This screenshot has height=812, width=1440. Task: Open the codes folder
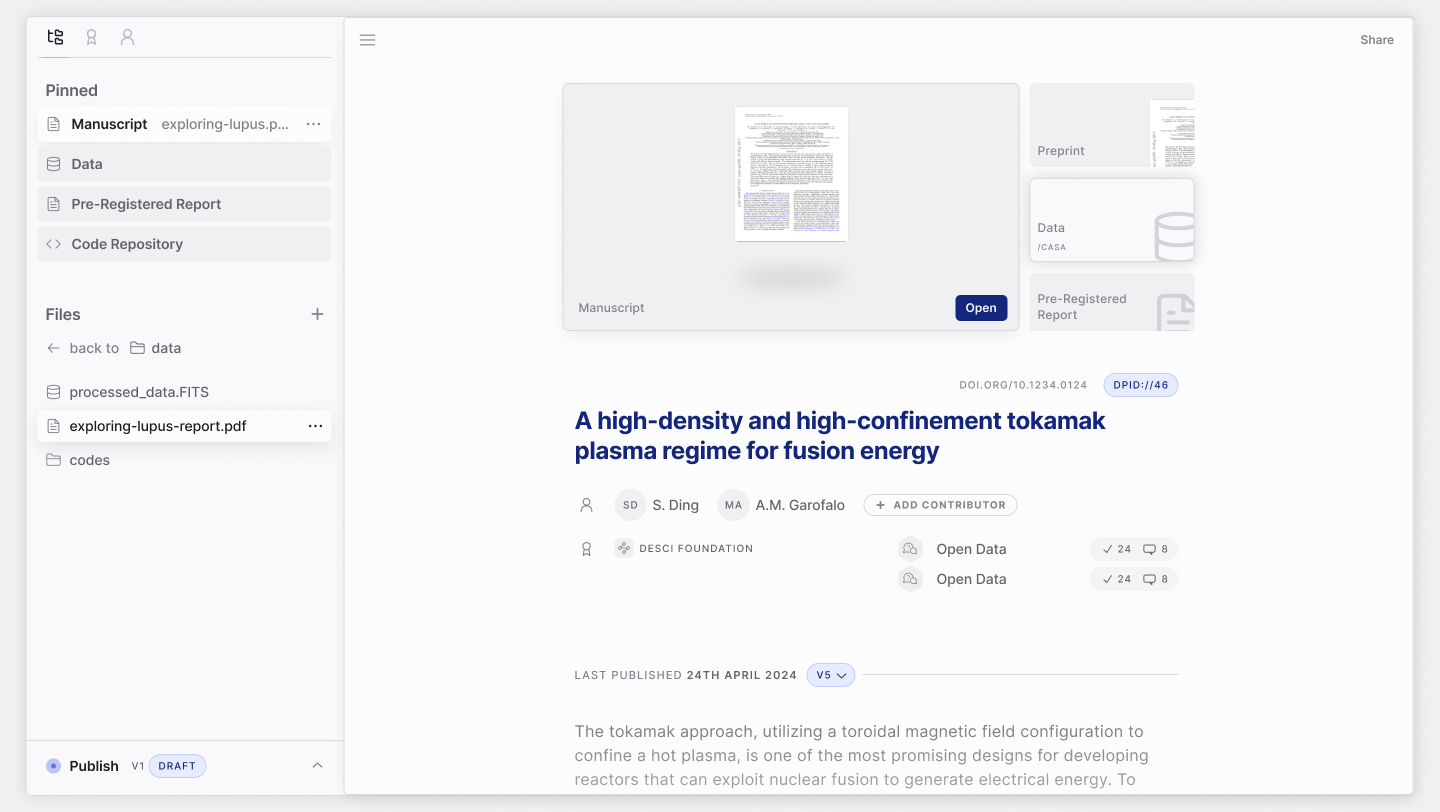(89, 460)
